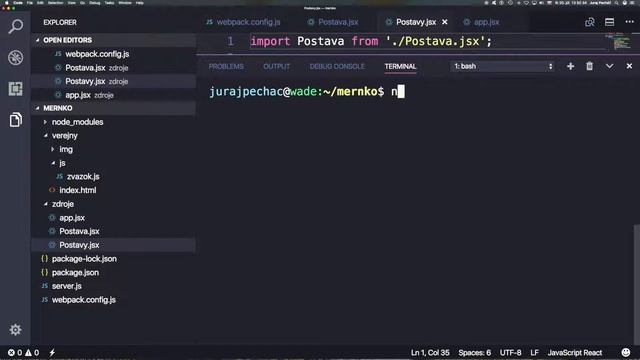Change encoding via UTF-8 status
This screenshot has height=360, width=640.
pyautogui.click(x=510, y=353)
